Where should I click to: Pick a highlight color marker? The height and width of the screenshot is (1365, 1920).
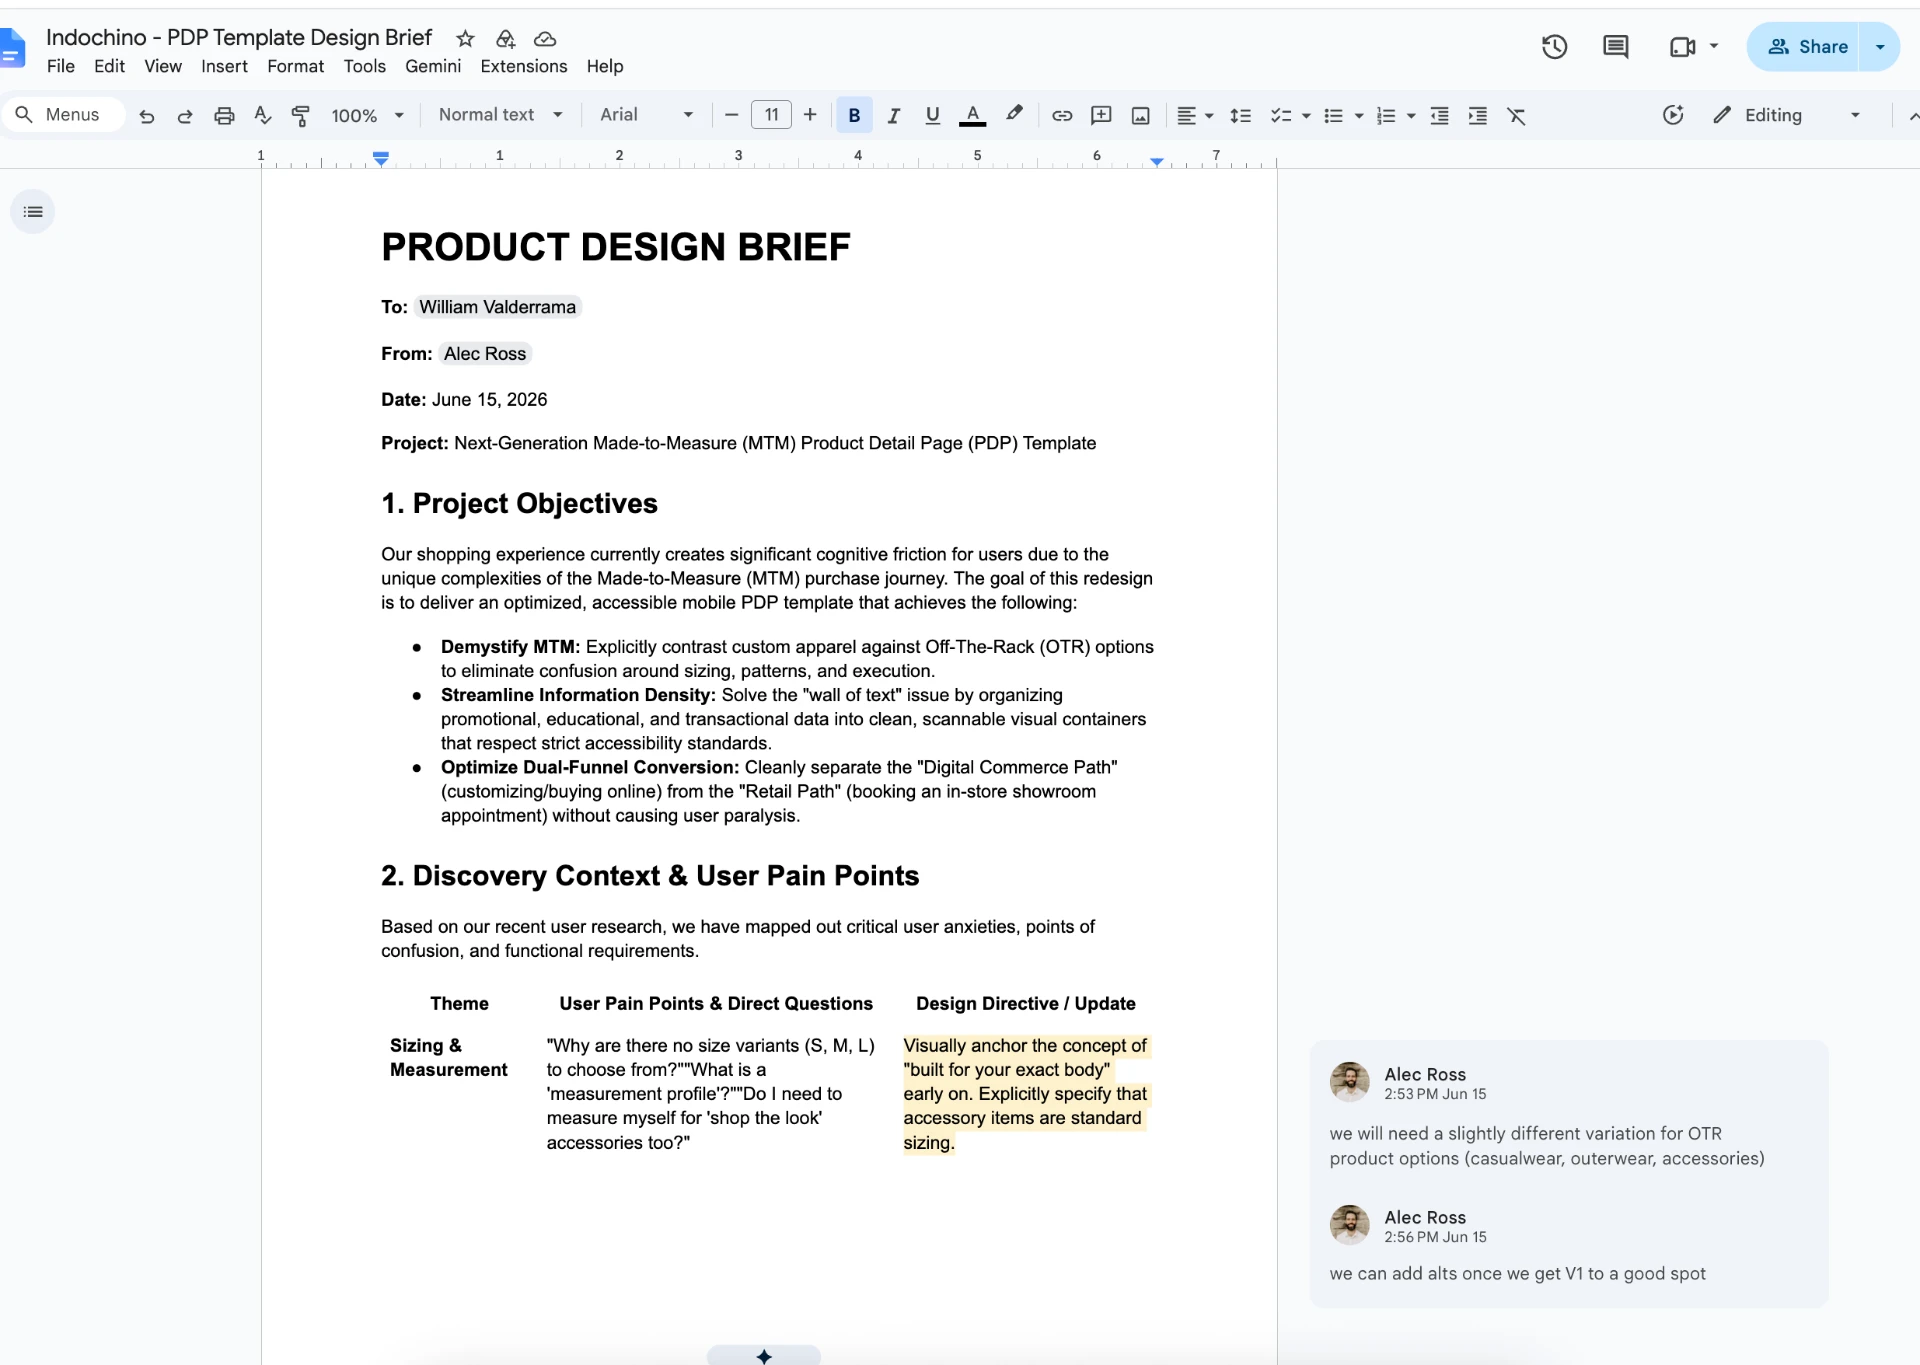point(1014,114)
